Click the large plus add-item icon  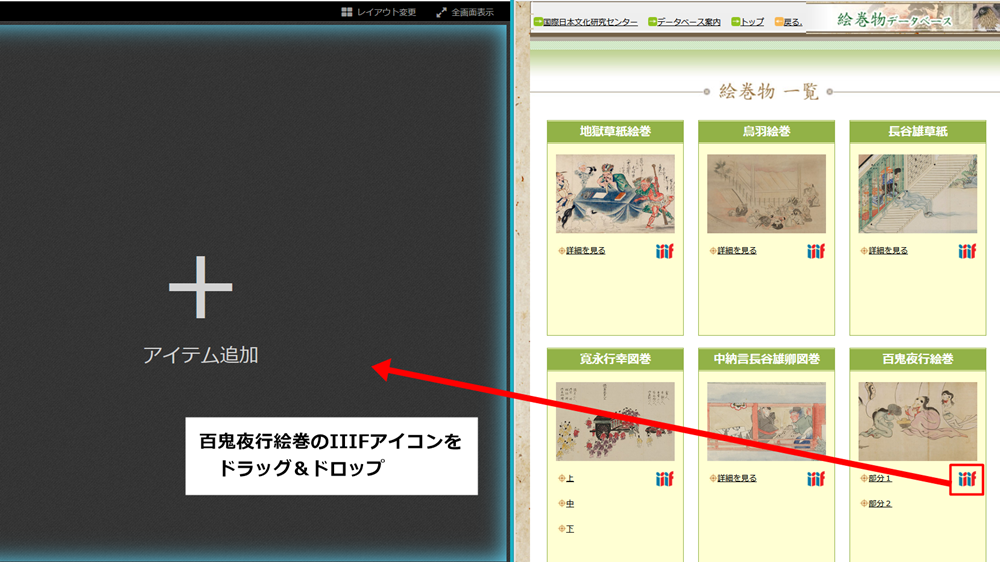(200, 287)
